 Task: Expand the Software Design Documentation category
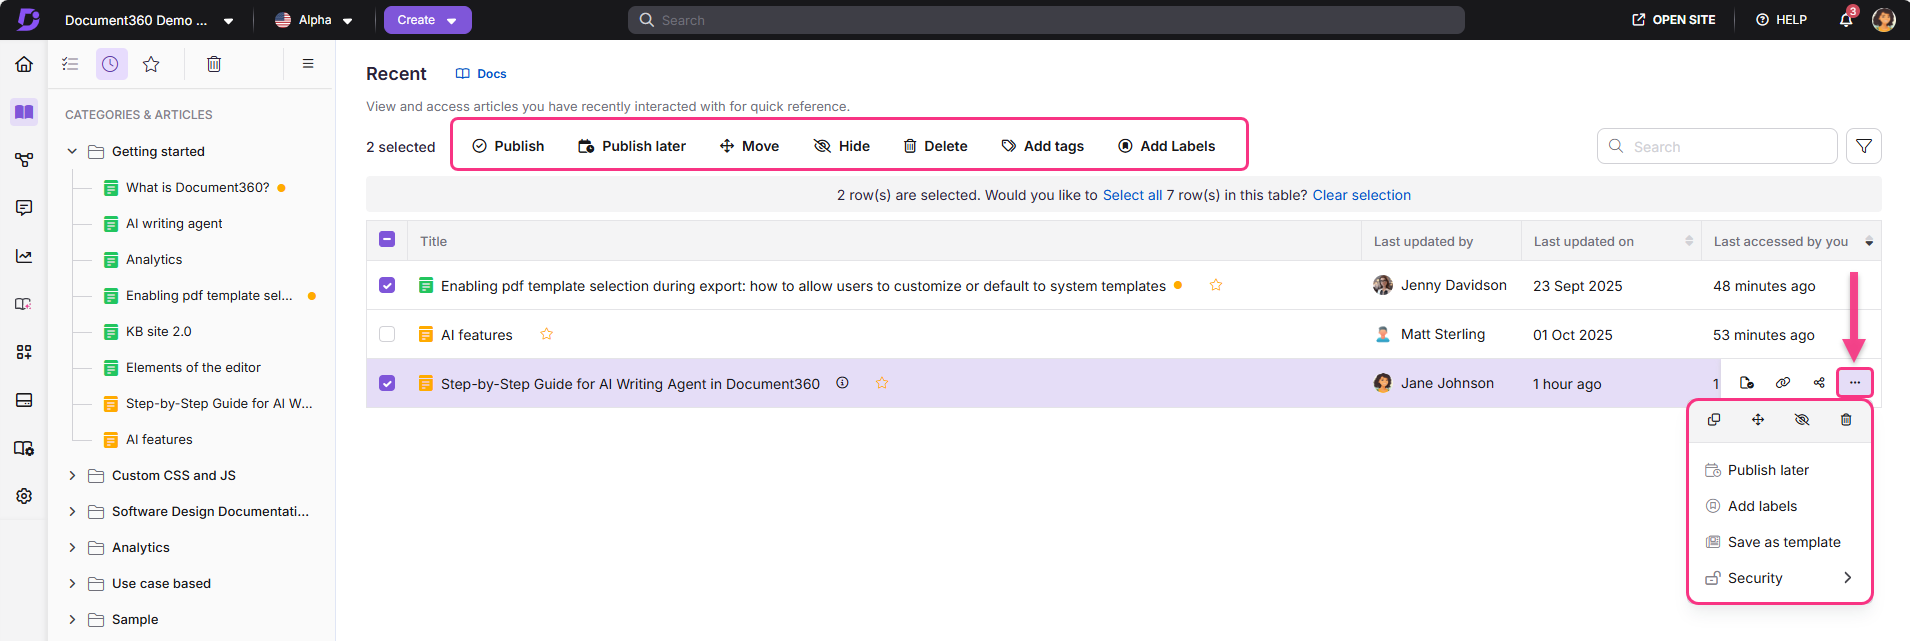click(x=72, y=511)
